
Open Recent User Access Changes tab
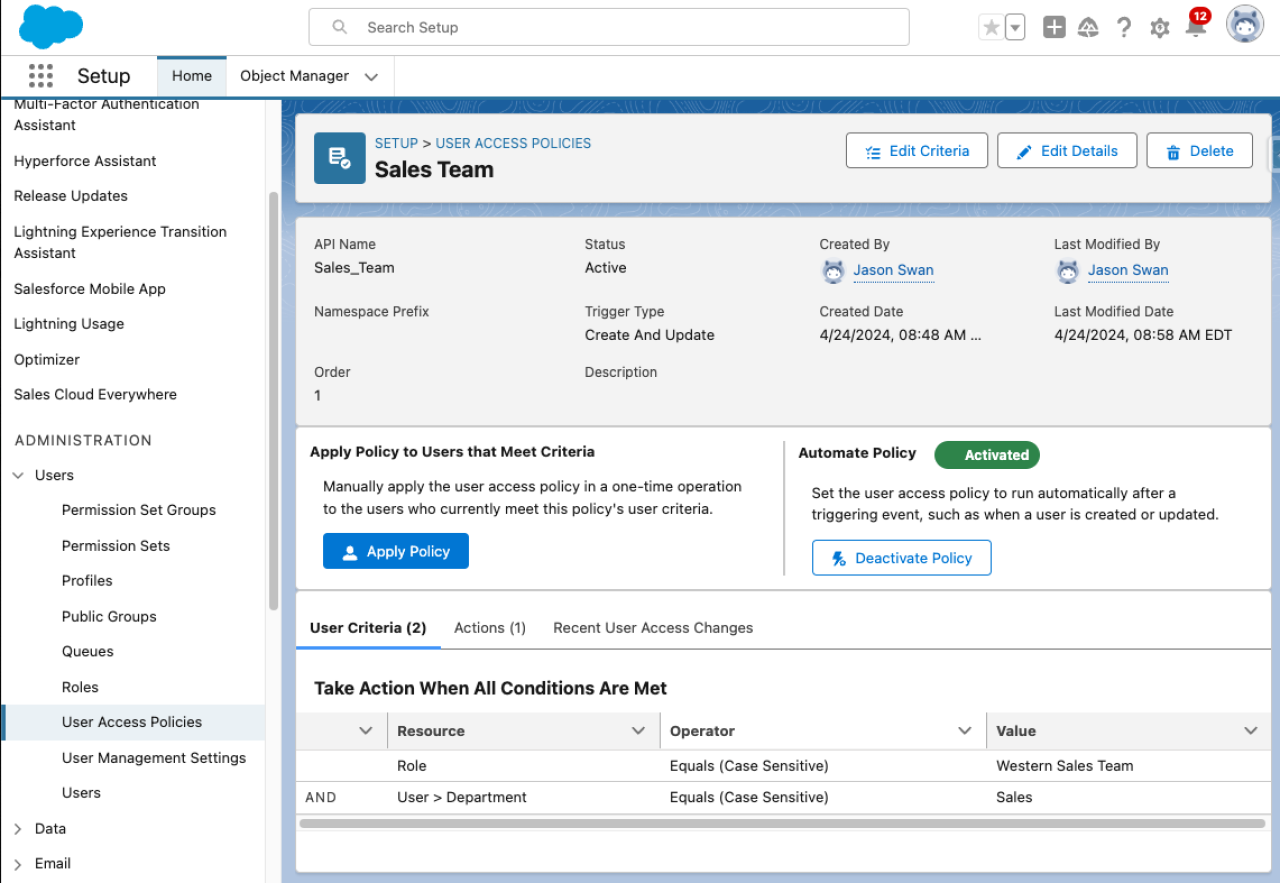tap(653, 628)
